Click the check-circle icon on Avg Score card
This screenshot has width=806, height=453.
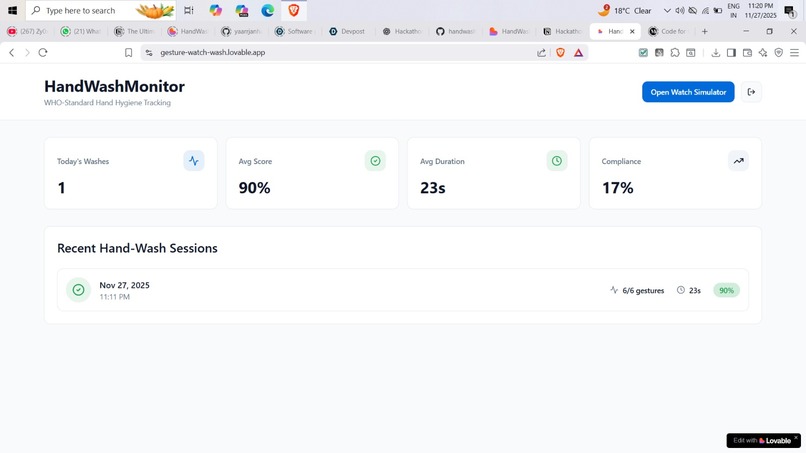tap(375, 161)
